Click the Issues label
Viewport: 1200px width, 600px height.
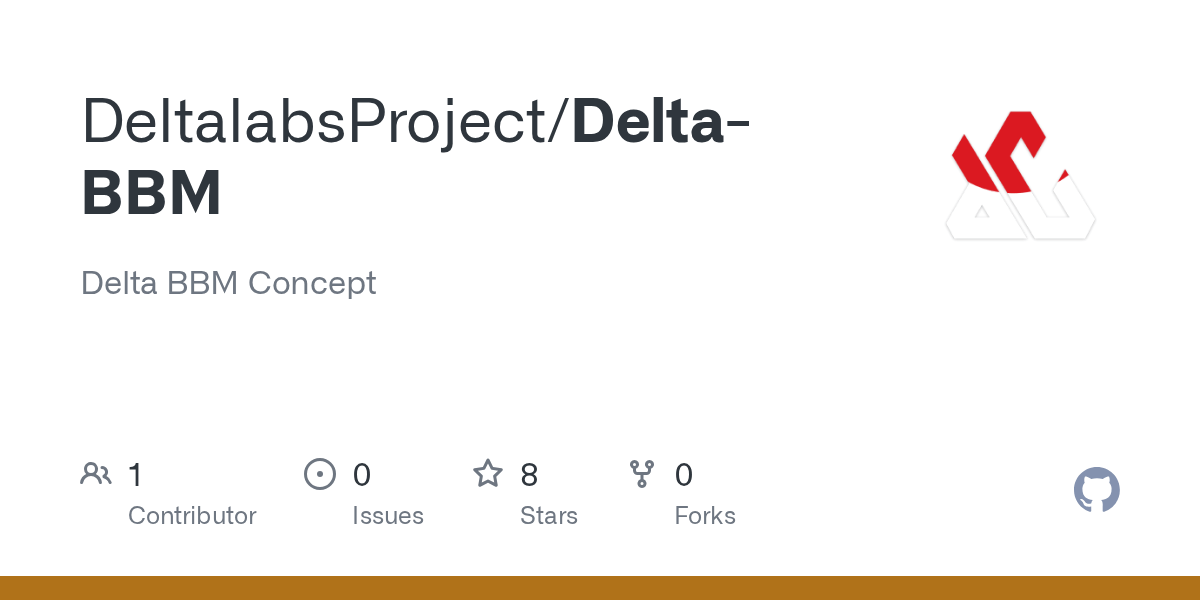point(388,516)
